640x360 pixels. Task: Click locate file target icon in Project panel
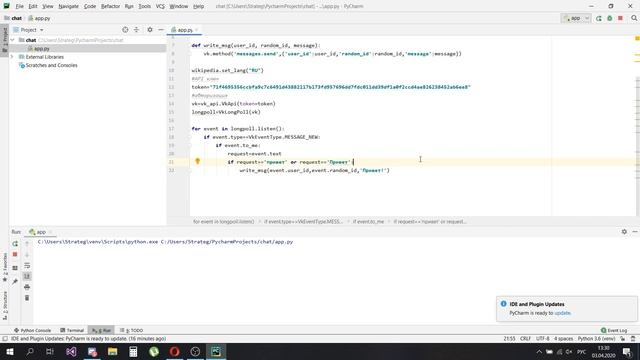(125, 30)
